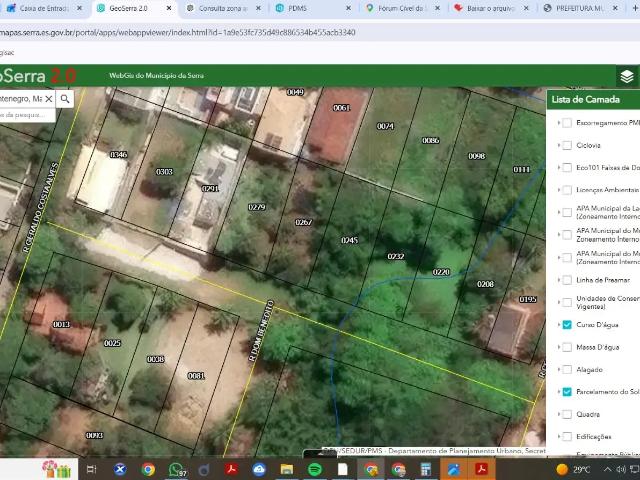The width and height of the screenshot is (640, 480).
Task: Expand the Eco101 Faixas layer arrow
Action: coord(558,168)
